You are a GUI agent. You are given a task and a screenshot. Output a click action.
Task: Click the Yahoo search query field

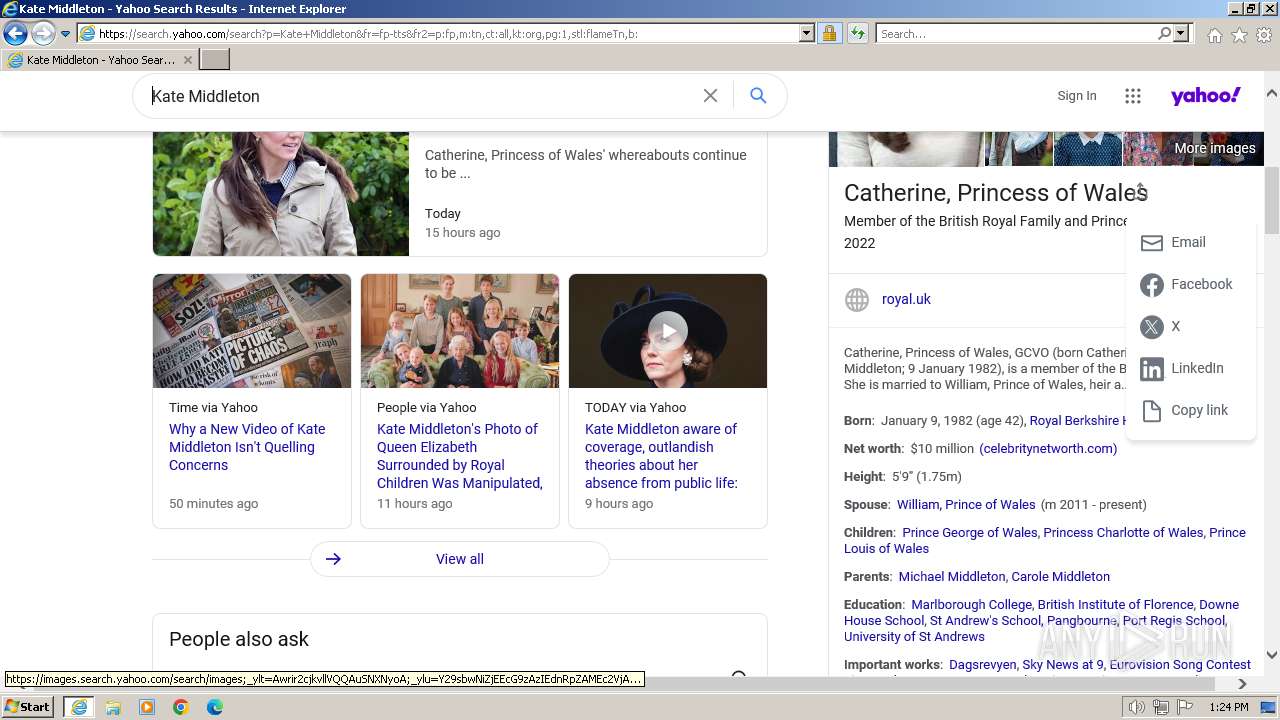(x=420, y=96)
